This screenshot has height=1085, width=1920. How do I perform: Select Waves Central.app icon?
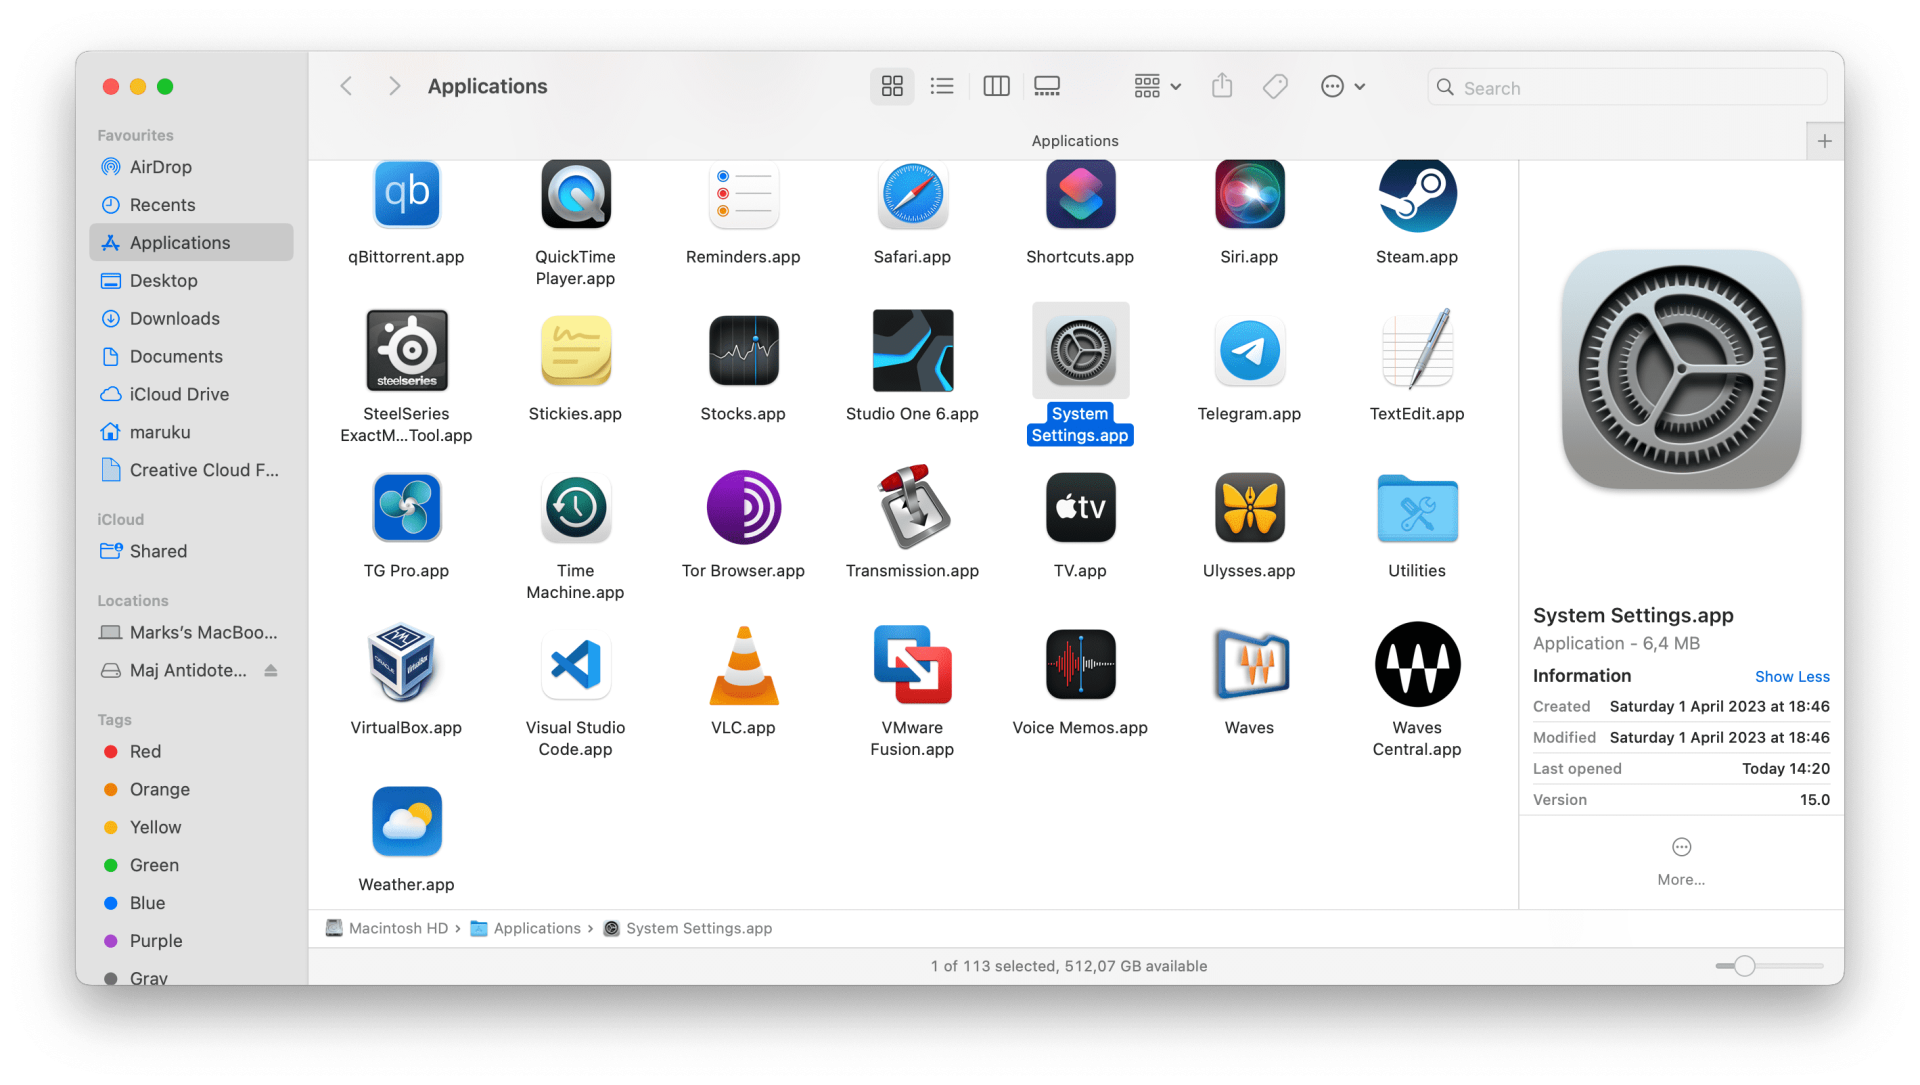[x=1417, y=664]
